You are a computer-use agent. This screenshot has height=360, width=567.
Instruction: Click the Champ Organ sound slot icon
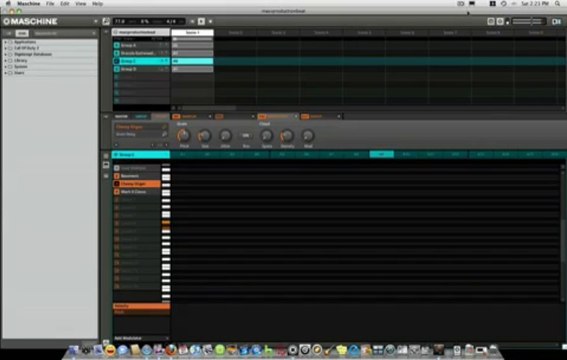(116, 184)
